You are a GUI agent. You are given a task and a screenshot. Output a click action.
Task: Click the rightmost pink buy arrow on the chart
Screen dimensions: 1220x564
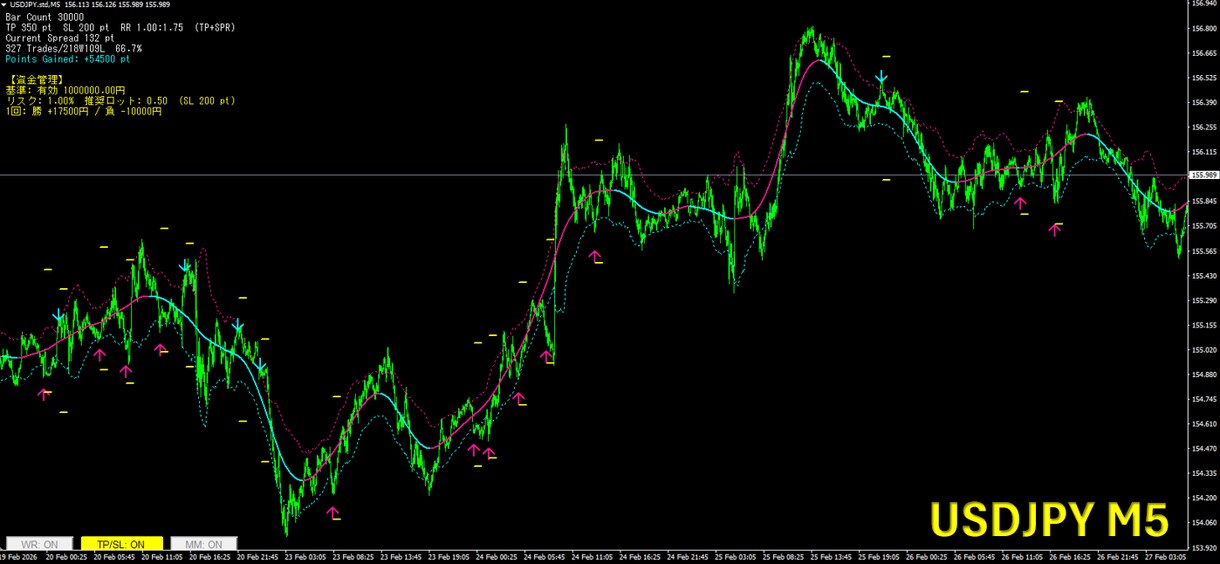click(1054, 229)
